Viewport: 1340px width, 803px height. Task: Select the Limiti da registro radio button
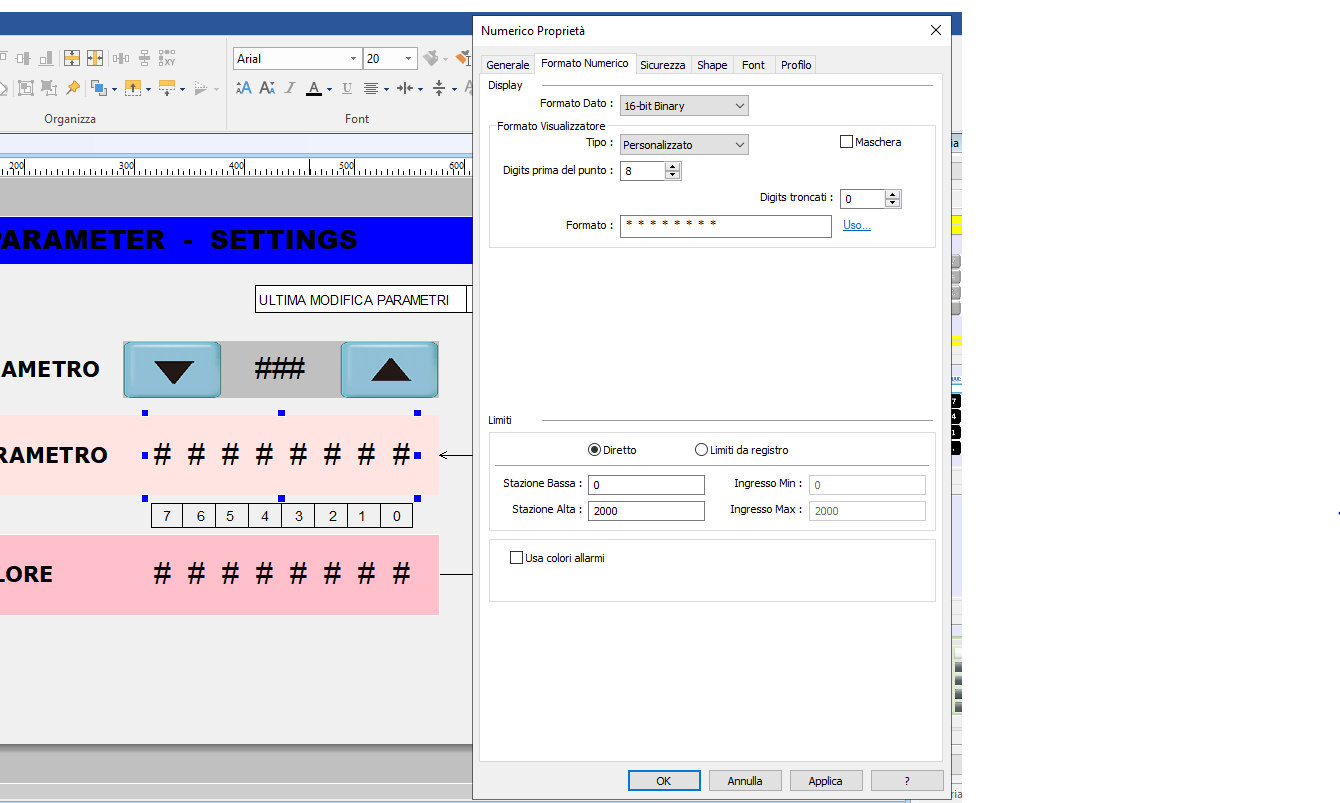coord(701,450)
